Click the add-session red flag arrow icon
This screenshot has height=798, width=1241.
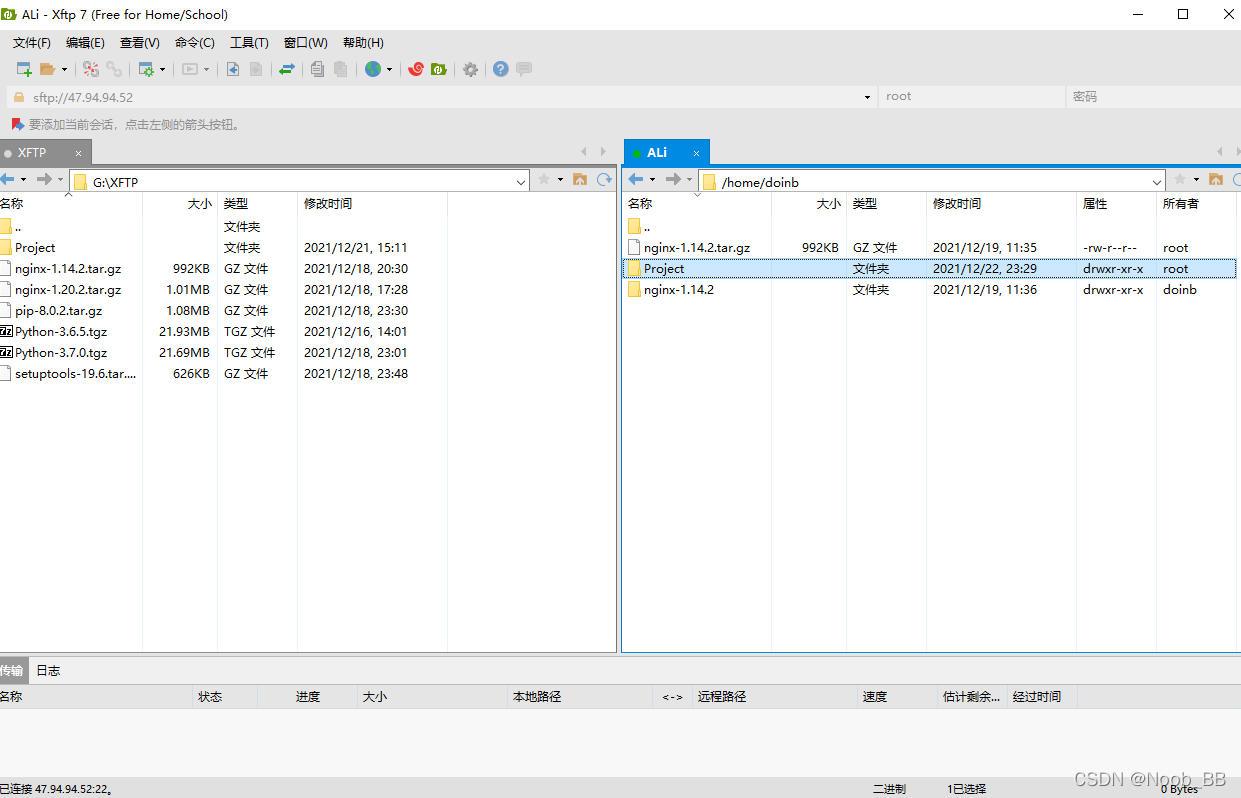[17, 124]
